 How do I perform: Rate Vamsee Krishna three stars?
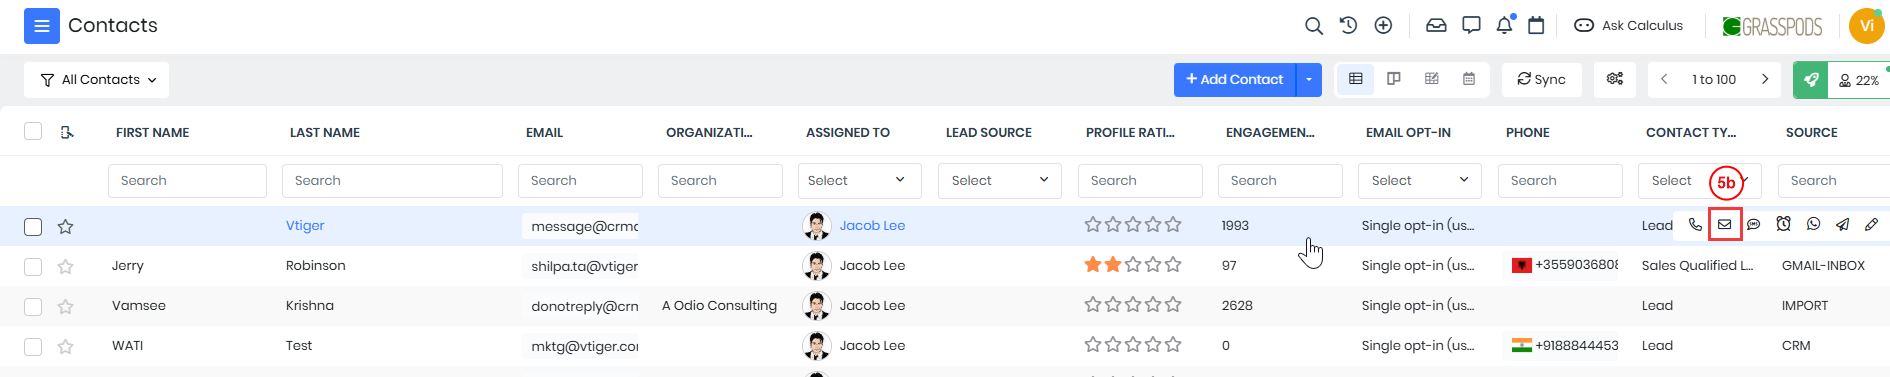(x=1133, y=305)
